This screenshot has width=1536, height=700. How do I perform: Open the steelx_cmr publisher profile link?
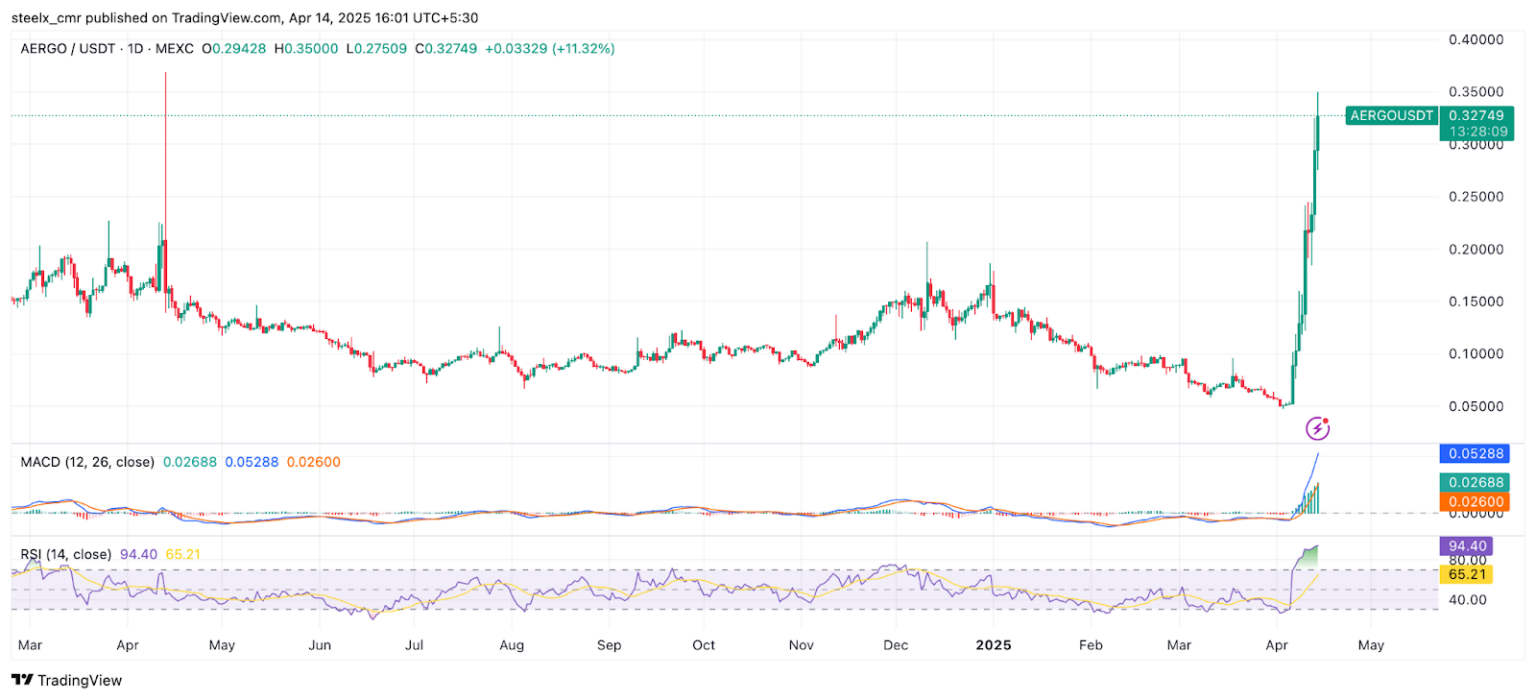48,17
